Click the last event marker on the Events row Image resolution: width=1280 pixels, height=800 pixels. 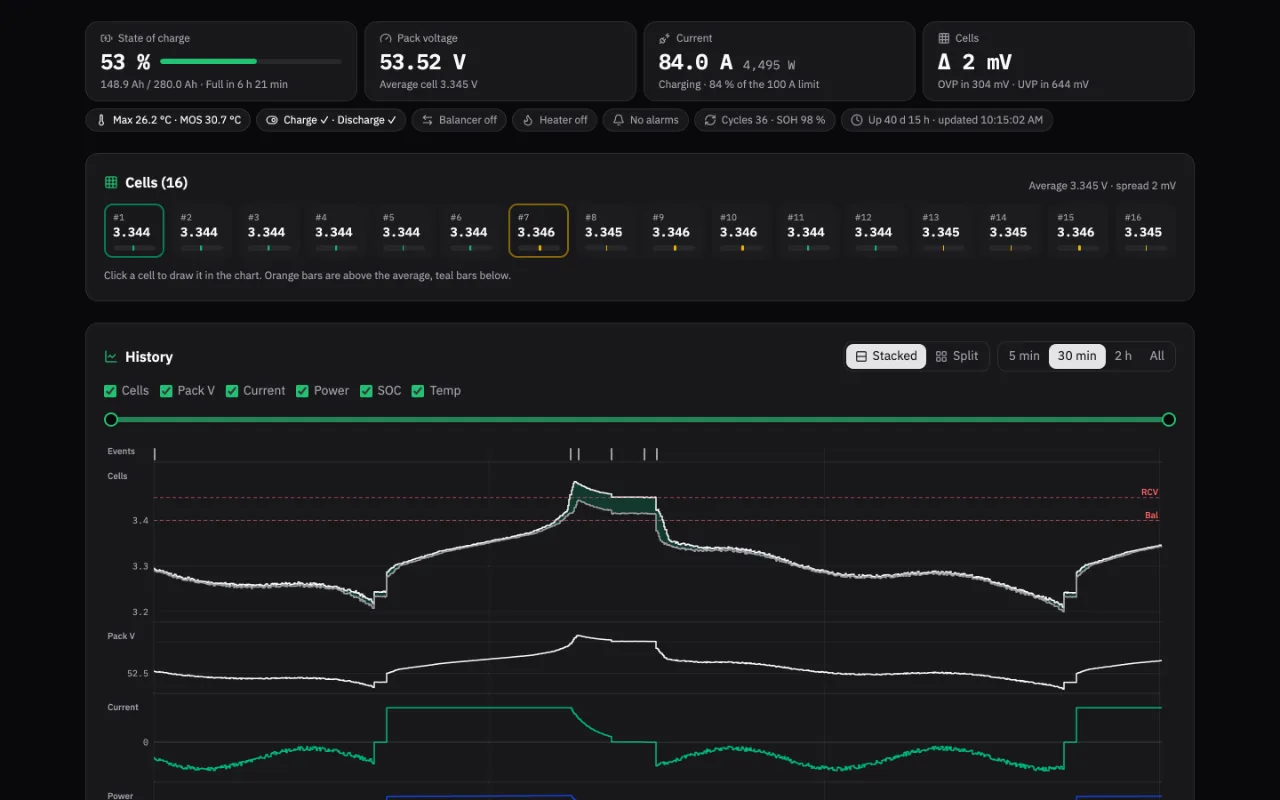click(656, 454)
